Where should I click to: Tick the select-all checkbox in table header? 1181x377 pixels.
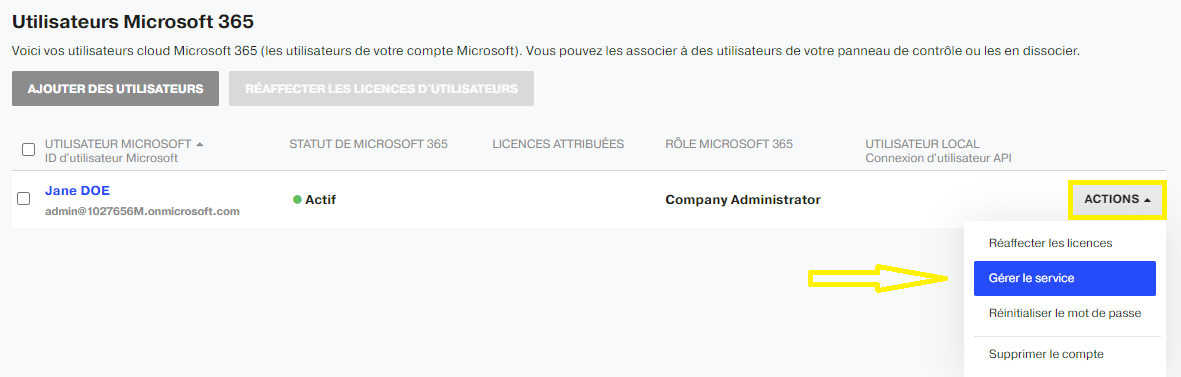click(29, 150)
